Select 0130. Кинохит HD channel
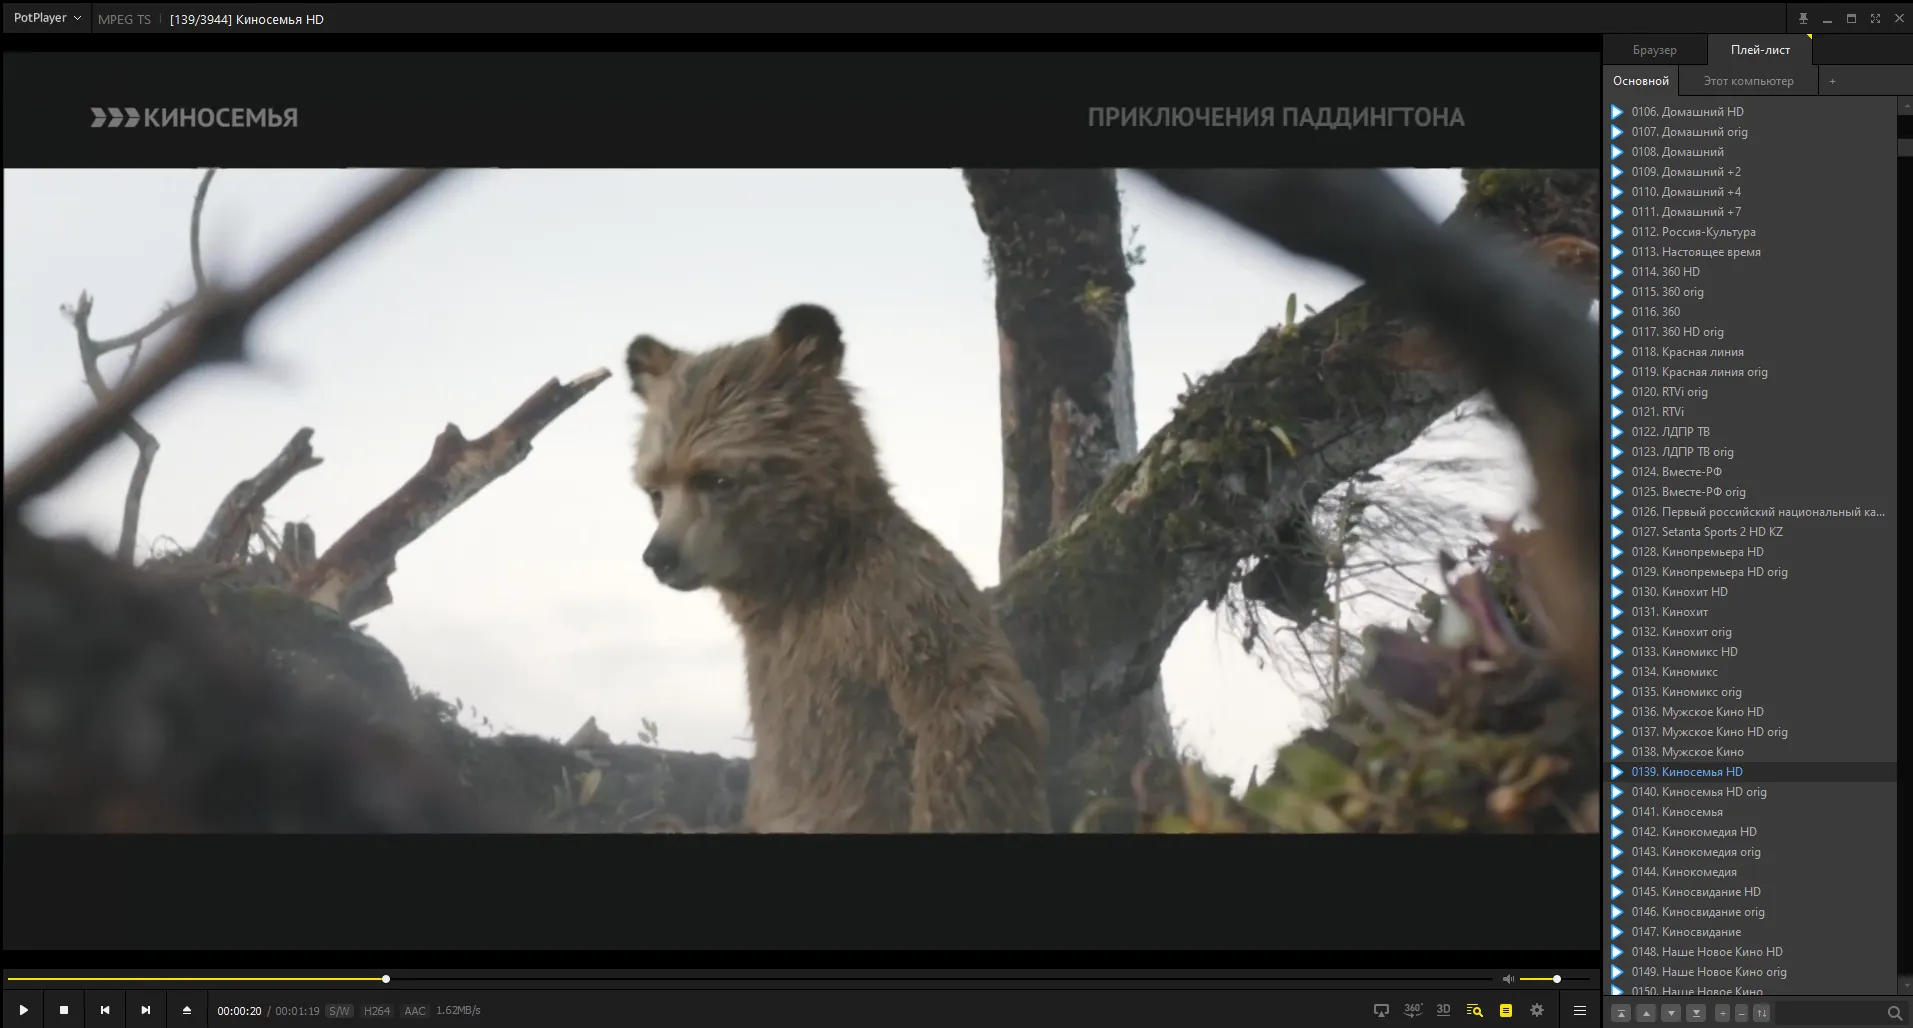 [1749, 592]
